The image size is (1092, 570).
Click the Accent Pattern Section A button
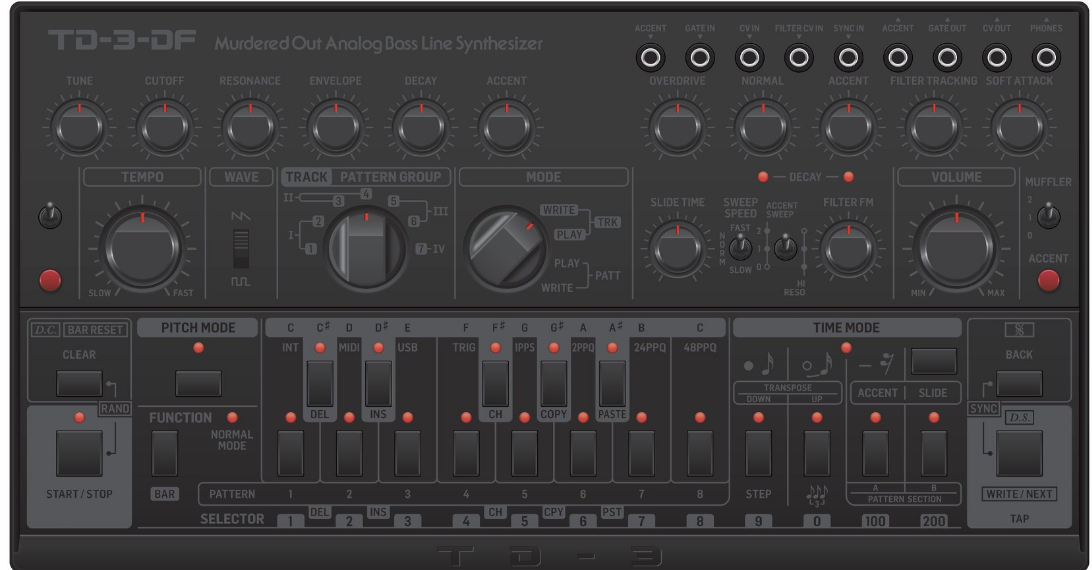[x=875, y=453]
